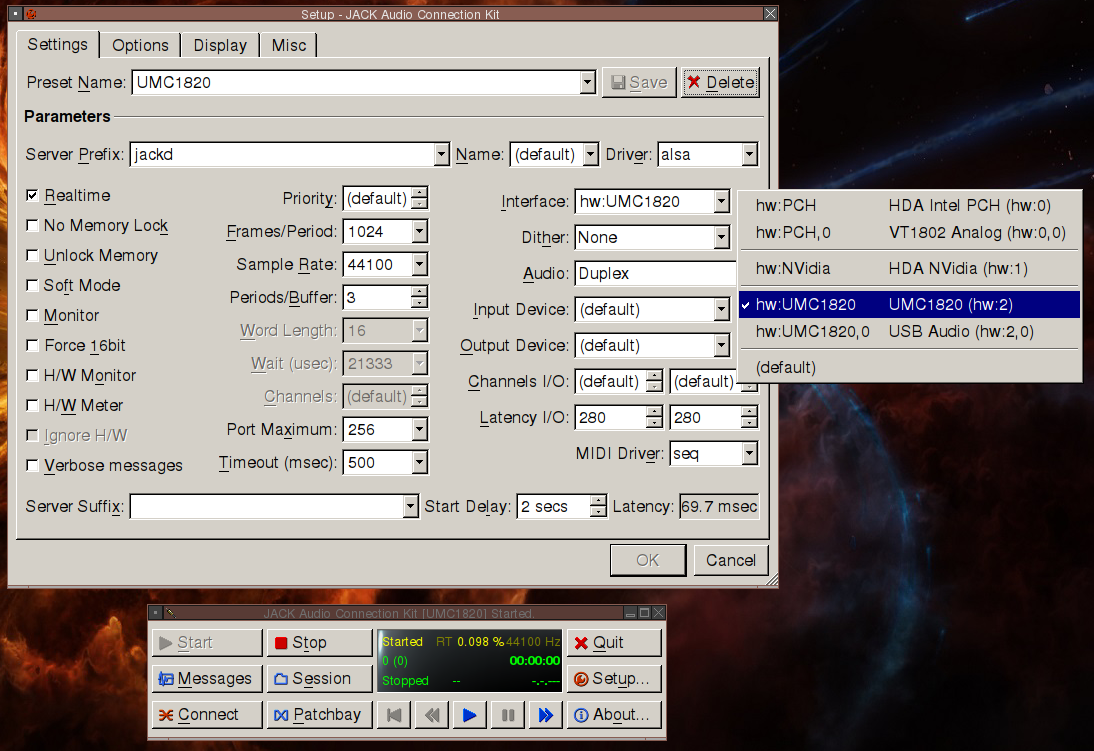Pause the transport
Viewport: 1094px width, 751px height.
[x=507, y=715]
